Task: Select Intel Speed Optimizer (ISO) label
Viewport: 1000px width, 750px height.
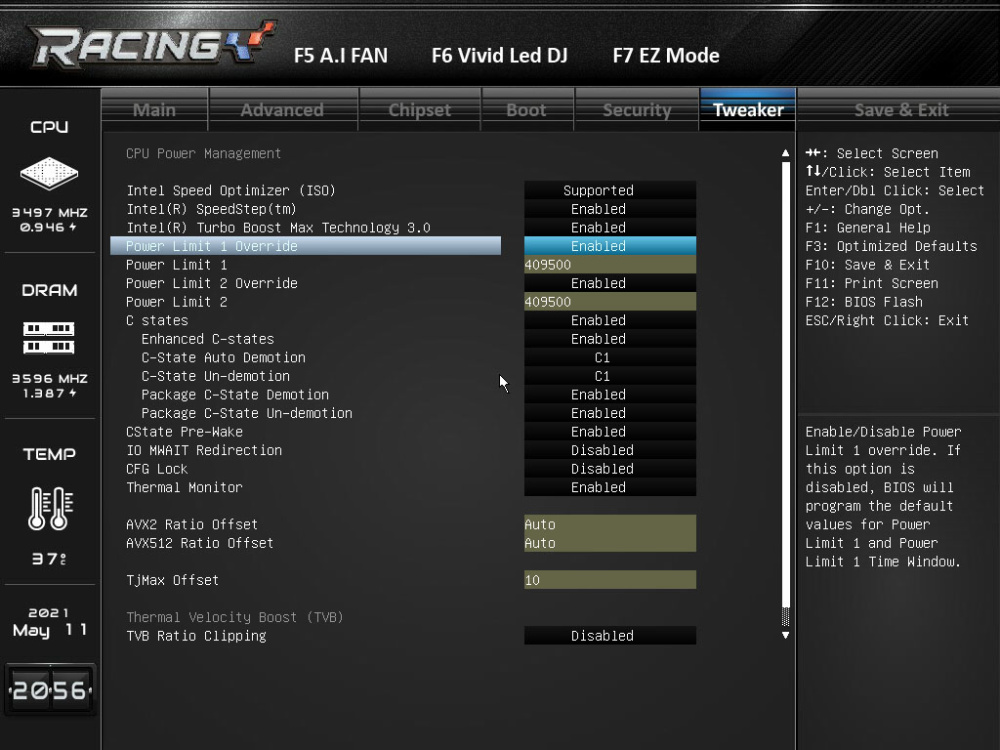Action: (231, 190)
